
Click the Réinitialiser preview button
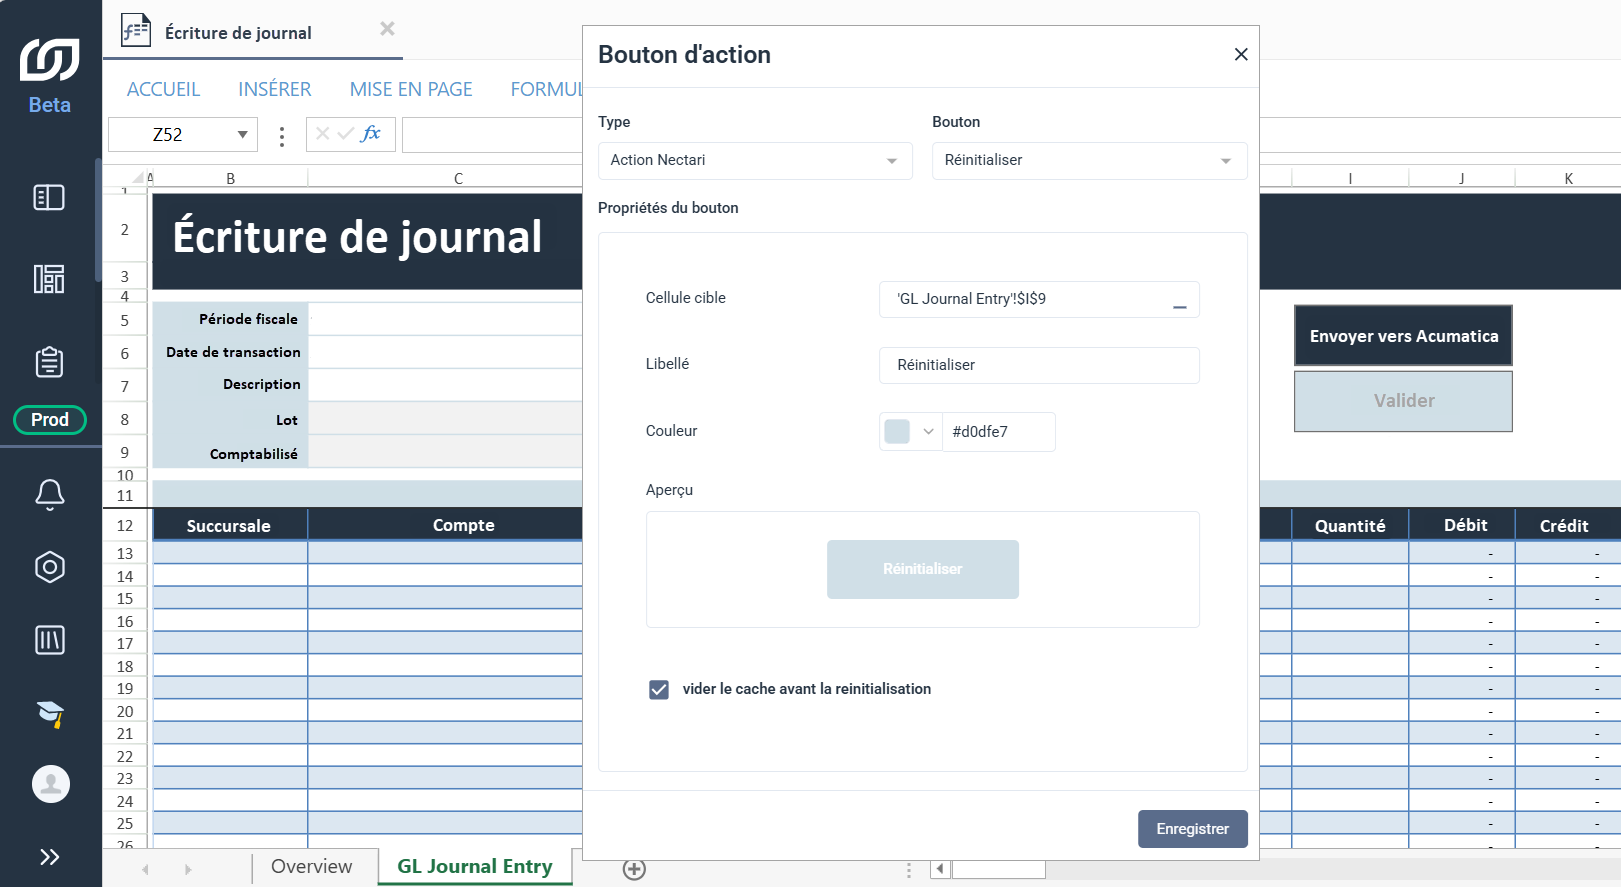coord(923,569)
